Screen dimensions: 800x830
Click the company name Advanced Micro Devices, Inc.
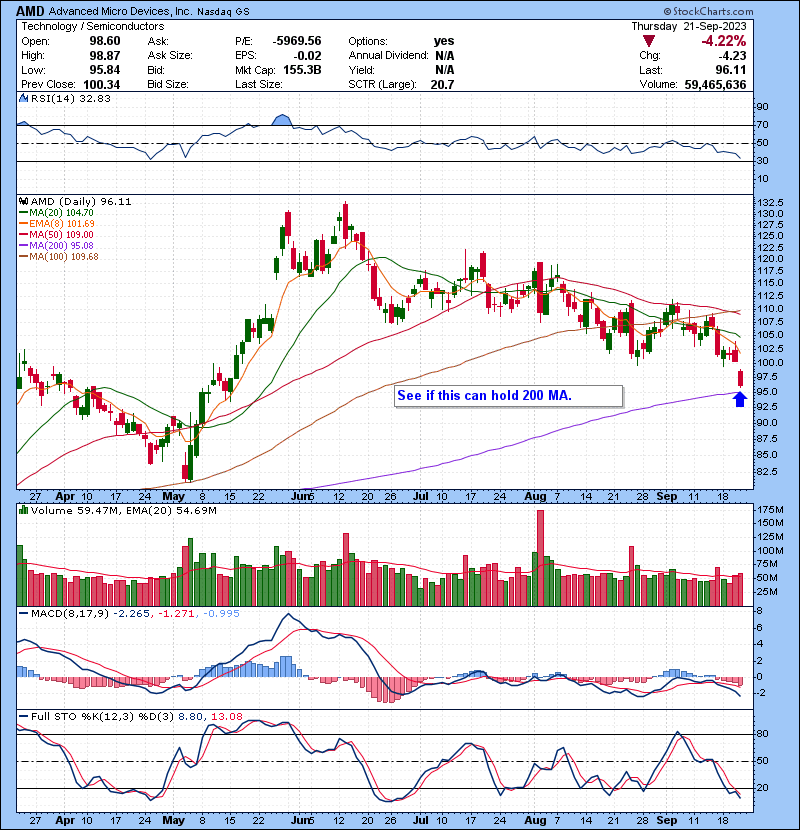pos(121,11)
